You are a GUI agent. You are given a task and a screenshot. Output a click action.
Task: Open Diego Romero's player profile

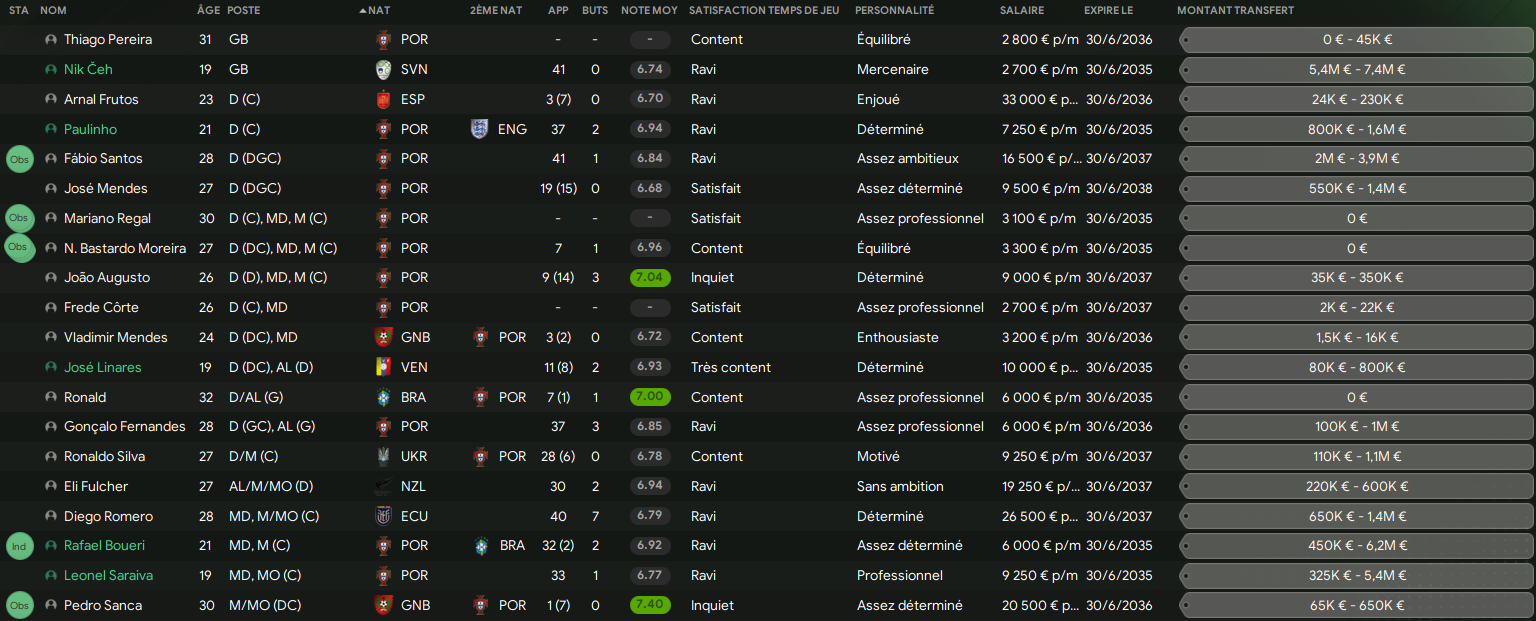pos(108,516)
